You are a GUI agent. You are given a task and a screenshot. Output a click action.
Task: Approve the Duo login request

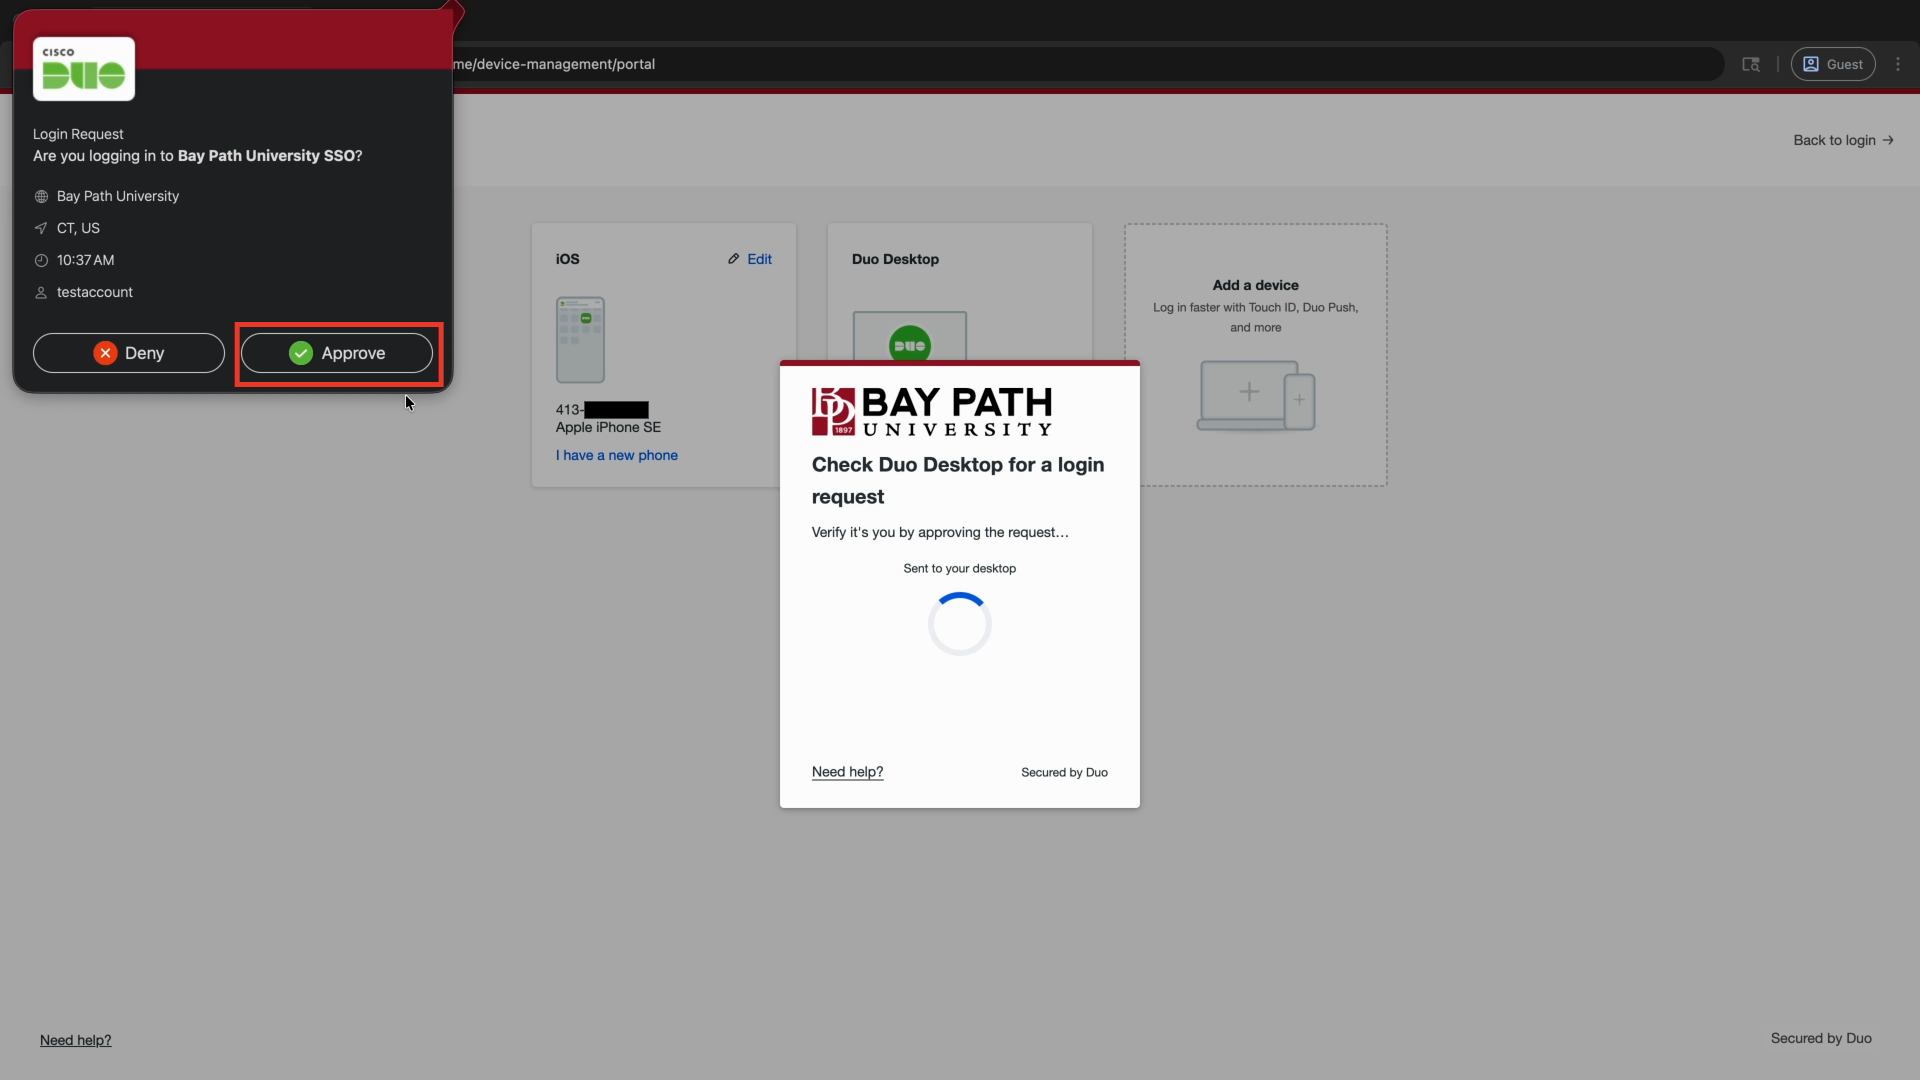337,353
